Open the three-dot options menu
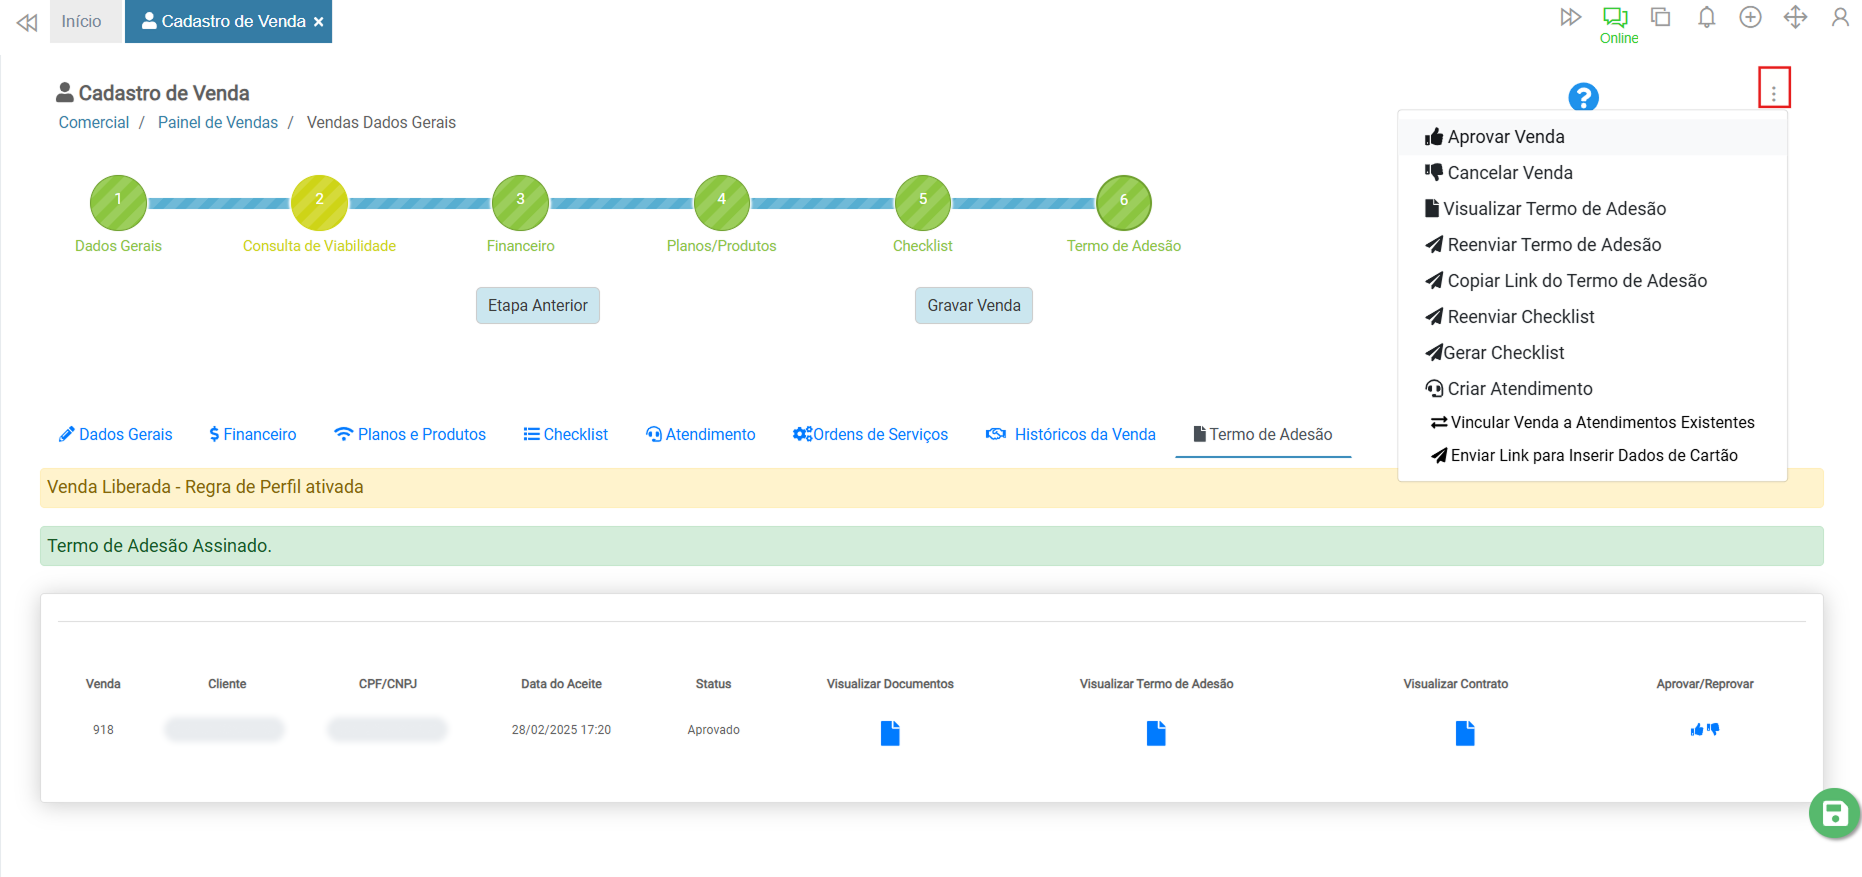Viewport: 1862px width, 877px height. (1773, 92)
